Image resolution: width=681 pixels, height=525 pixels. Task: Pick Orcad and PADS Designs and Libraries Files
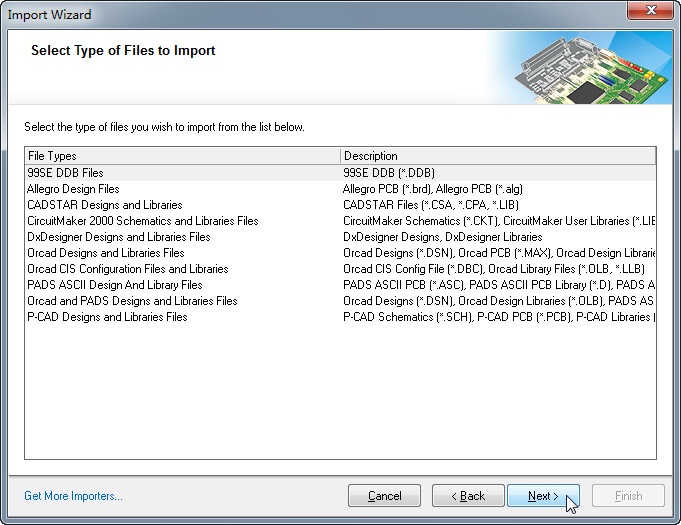(x=340, y=301)
